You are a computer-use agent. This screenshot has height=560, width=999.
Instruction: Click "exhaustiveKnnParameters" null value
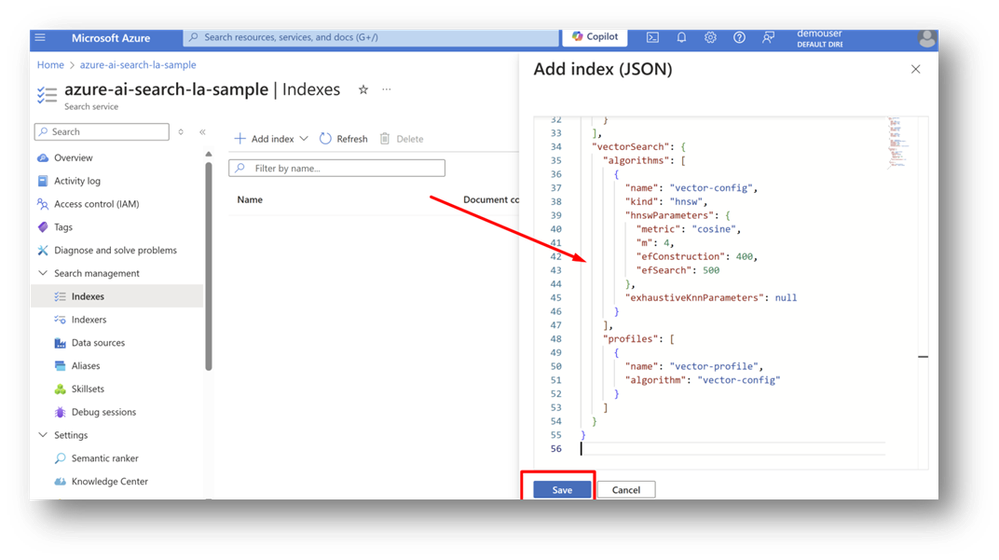click(x=786, y=298)
